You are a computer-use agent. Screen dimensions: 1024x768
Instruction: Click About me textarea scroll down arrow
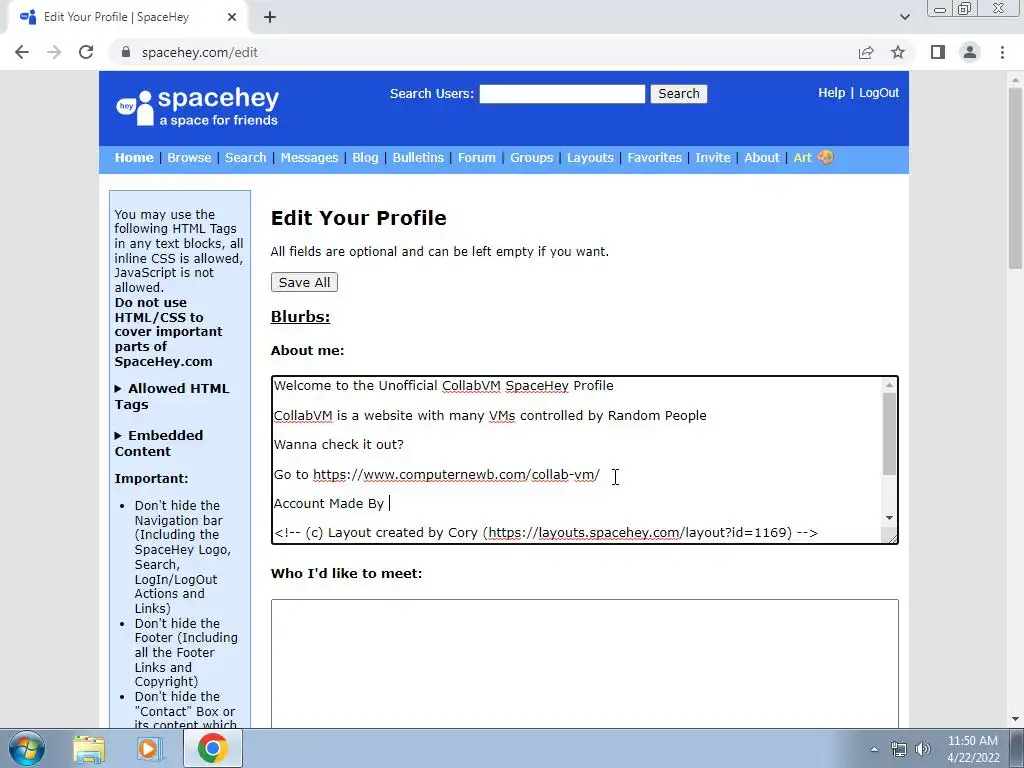click(889, 518)
